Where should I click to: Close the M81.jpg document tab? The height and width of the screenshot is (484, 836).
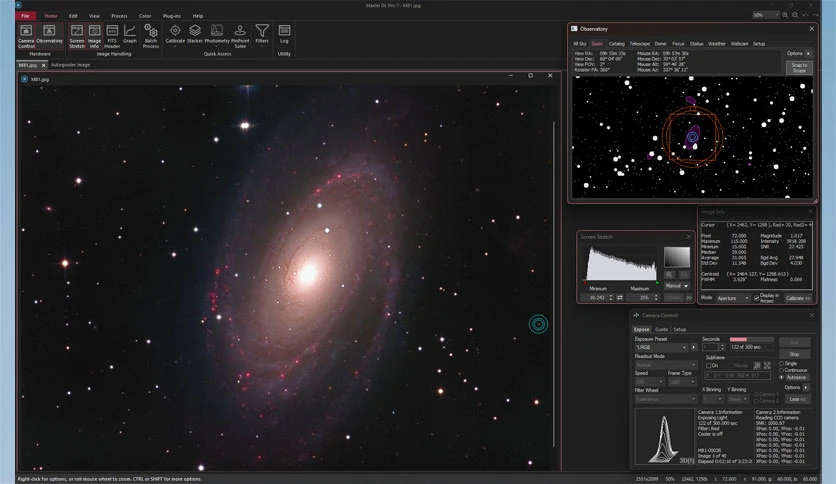[x=44, y=65]
